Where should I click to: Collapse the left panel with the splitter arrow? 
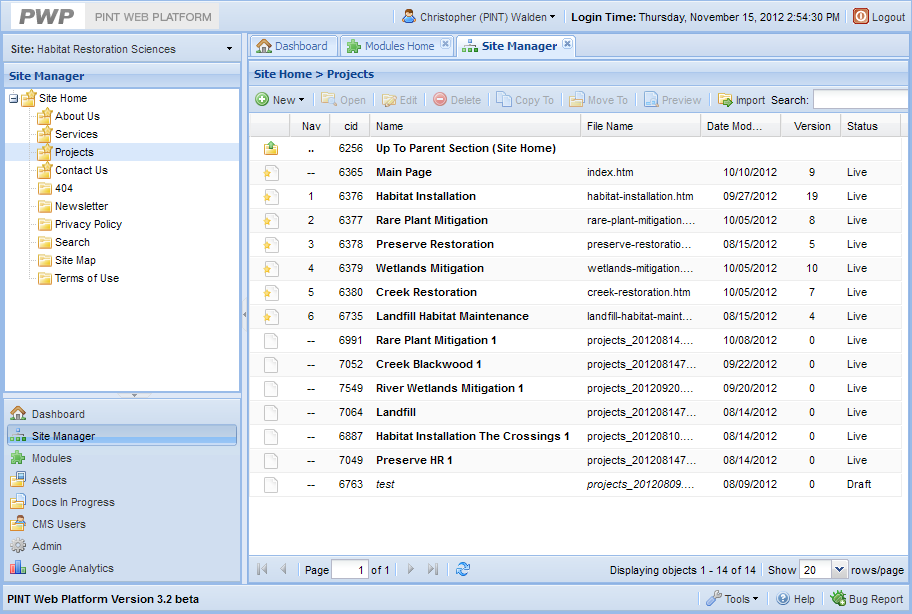[244, 315]
